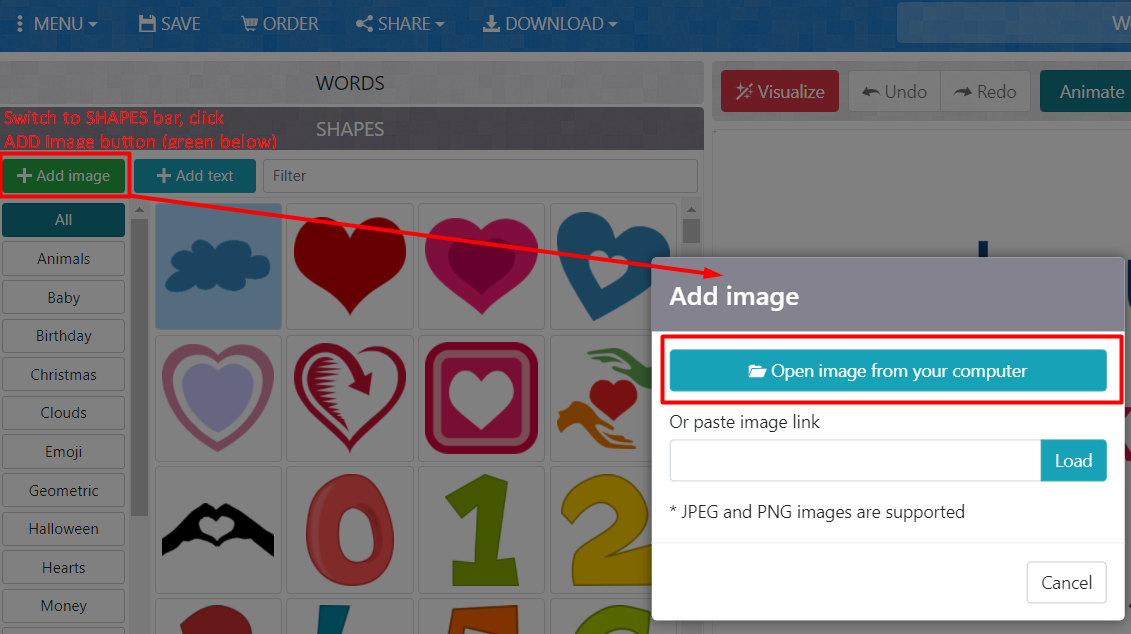Click the Redo button
Image resolution: width=1131 pixels, height=634 pixels.
click(x=985, y=92)
